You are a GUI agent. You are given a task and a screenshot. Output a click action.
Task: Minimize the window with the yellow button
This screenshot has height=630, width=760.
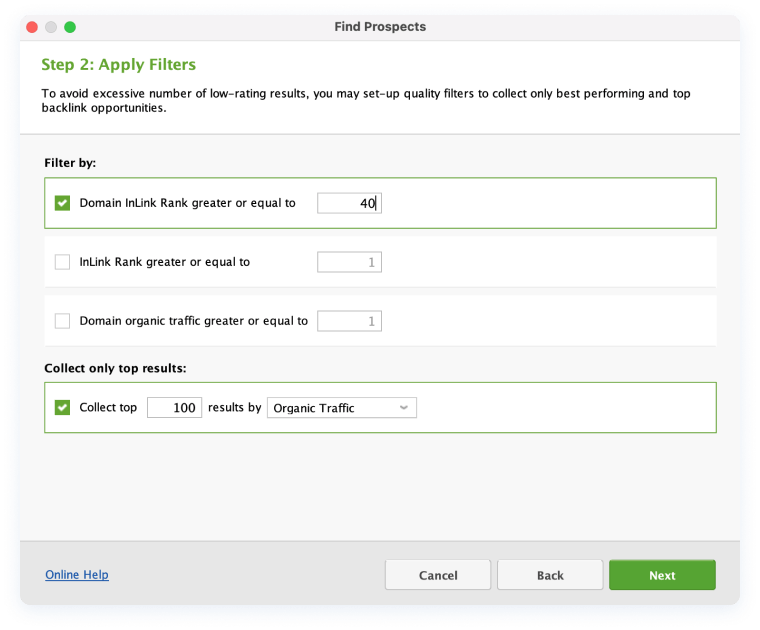pos(51,27)
